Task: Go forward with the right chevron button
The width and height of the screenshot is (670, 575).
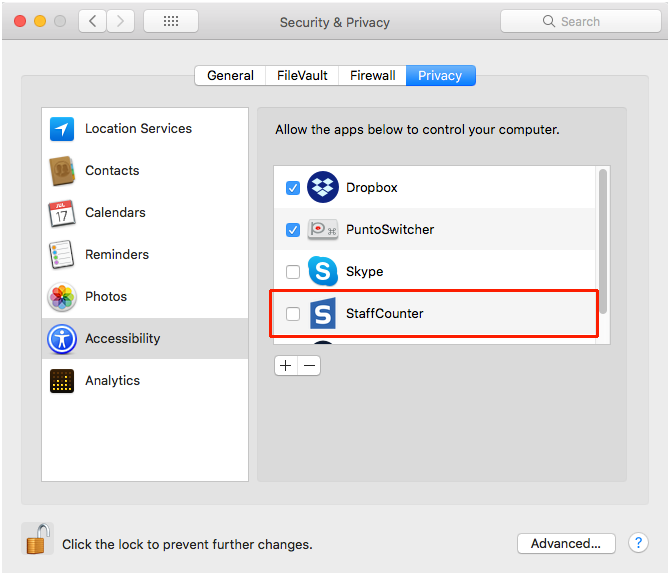Action: (120, 21)
